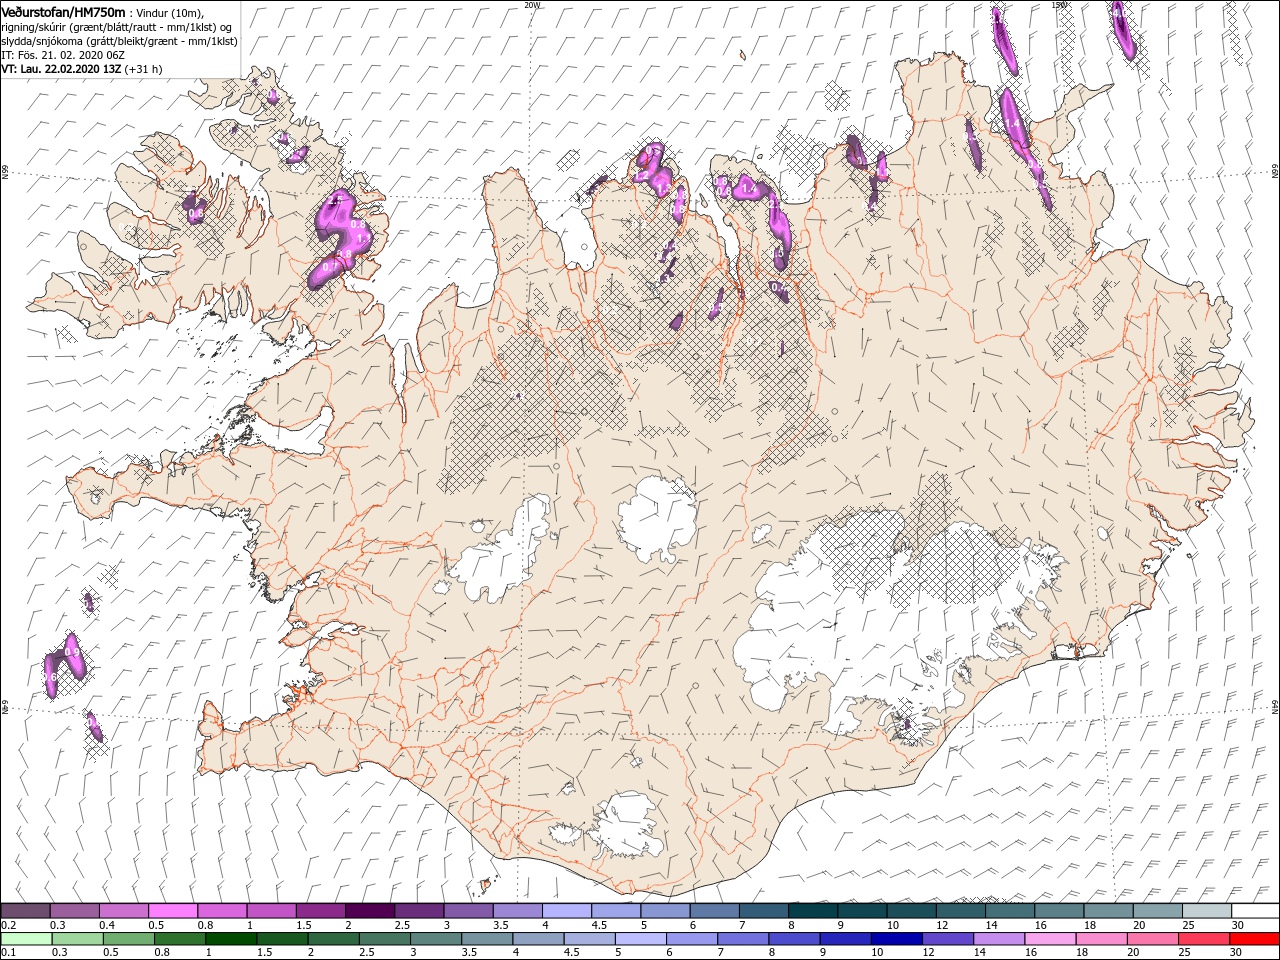1280x960 pixels.
Task: Pick the 14–16 light violet swatch in lower legend
Action: coord(997,939)
